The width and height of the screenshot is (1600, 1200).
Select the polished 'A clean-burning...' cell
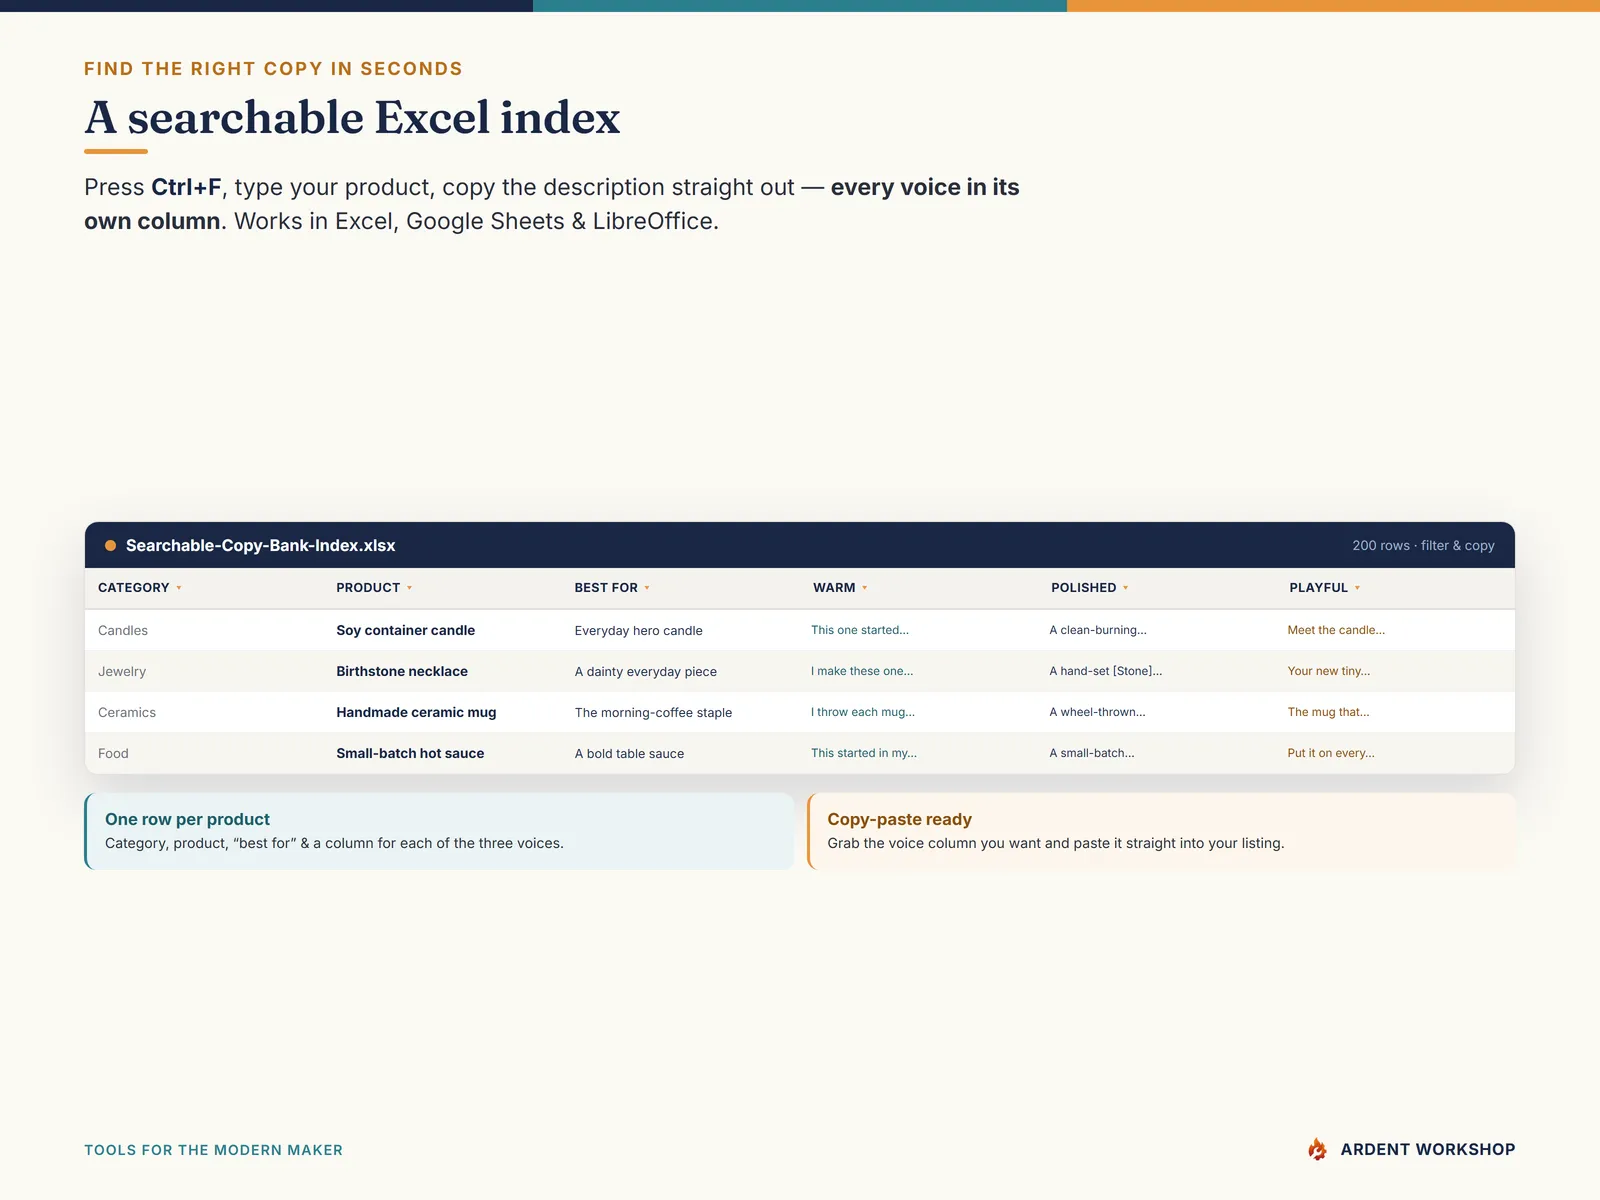pos(1098,630)
